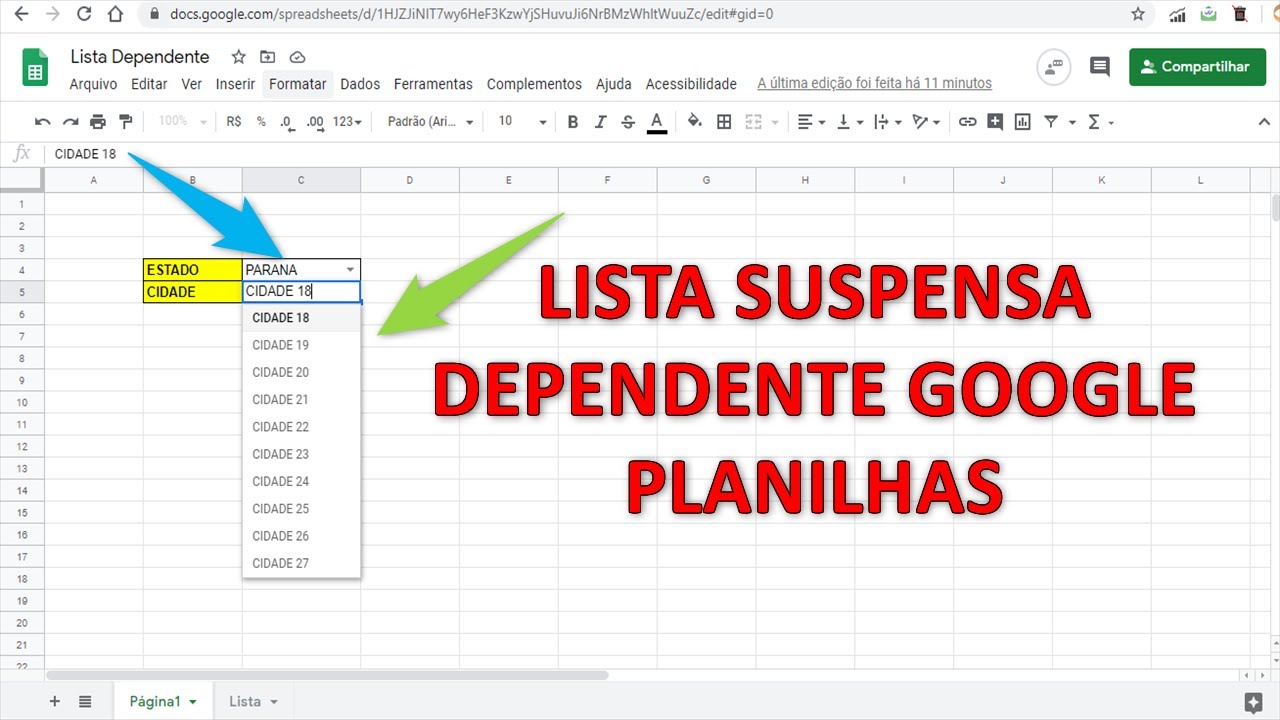Screen dimensions: 1280x720
Task: Click the formula bar input
Action: point(660,154)
